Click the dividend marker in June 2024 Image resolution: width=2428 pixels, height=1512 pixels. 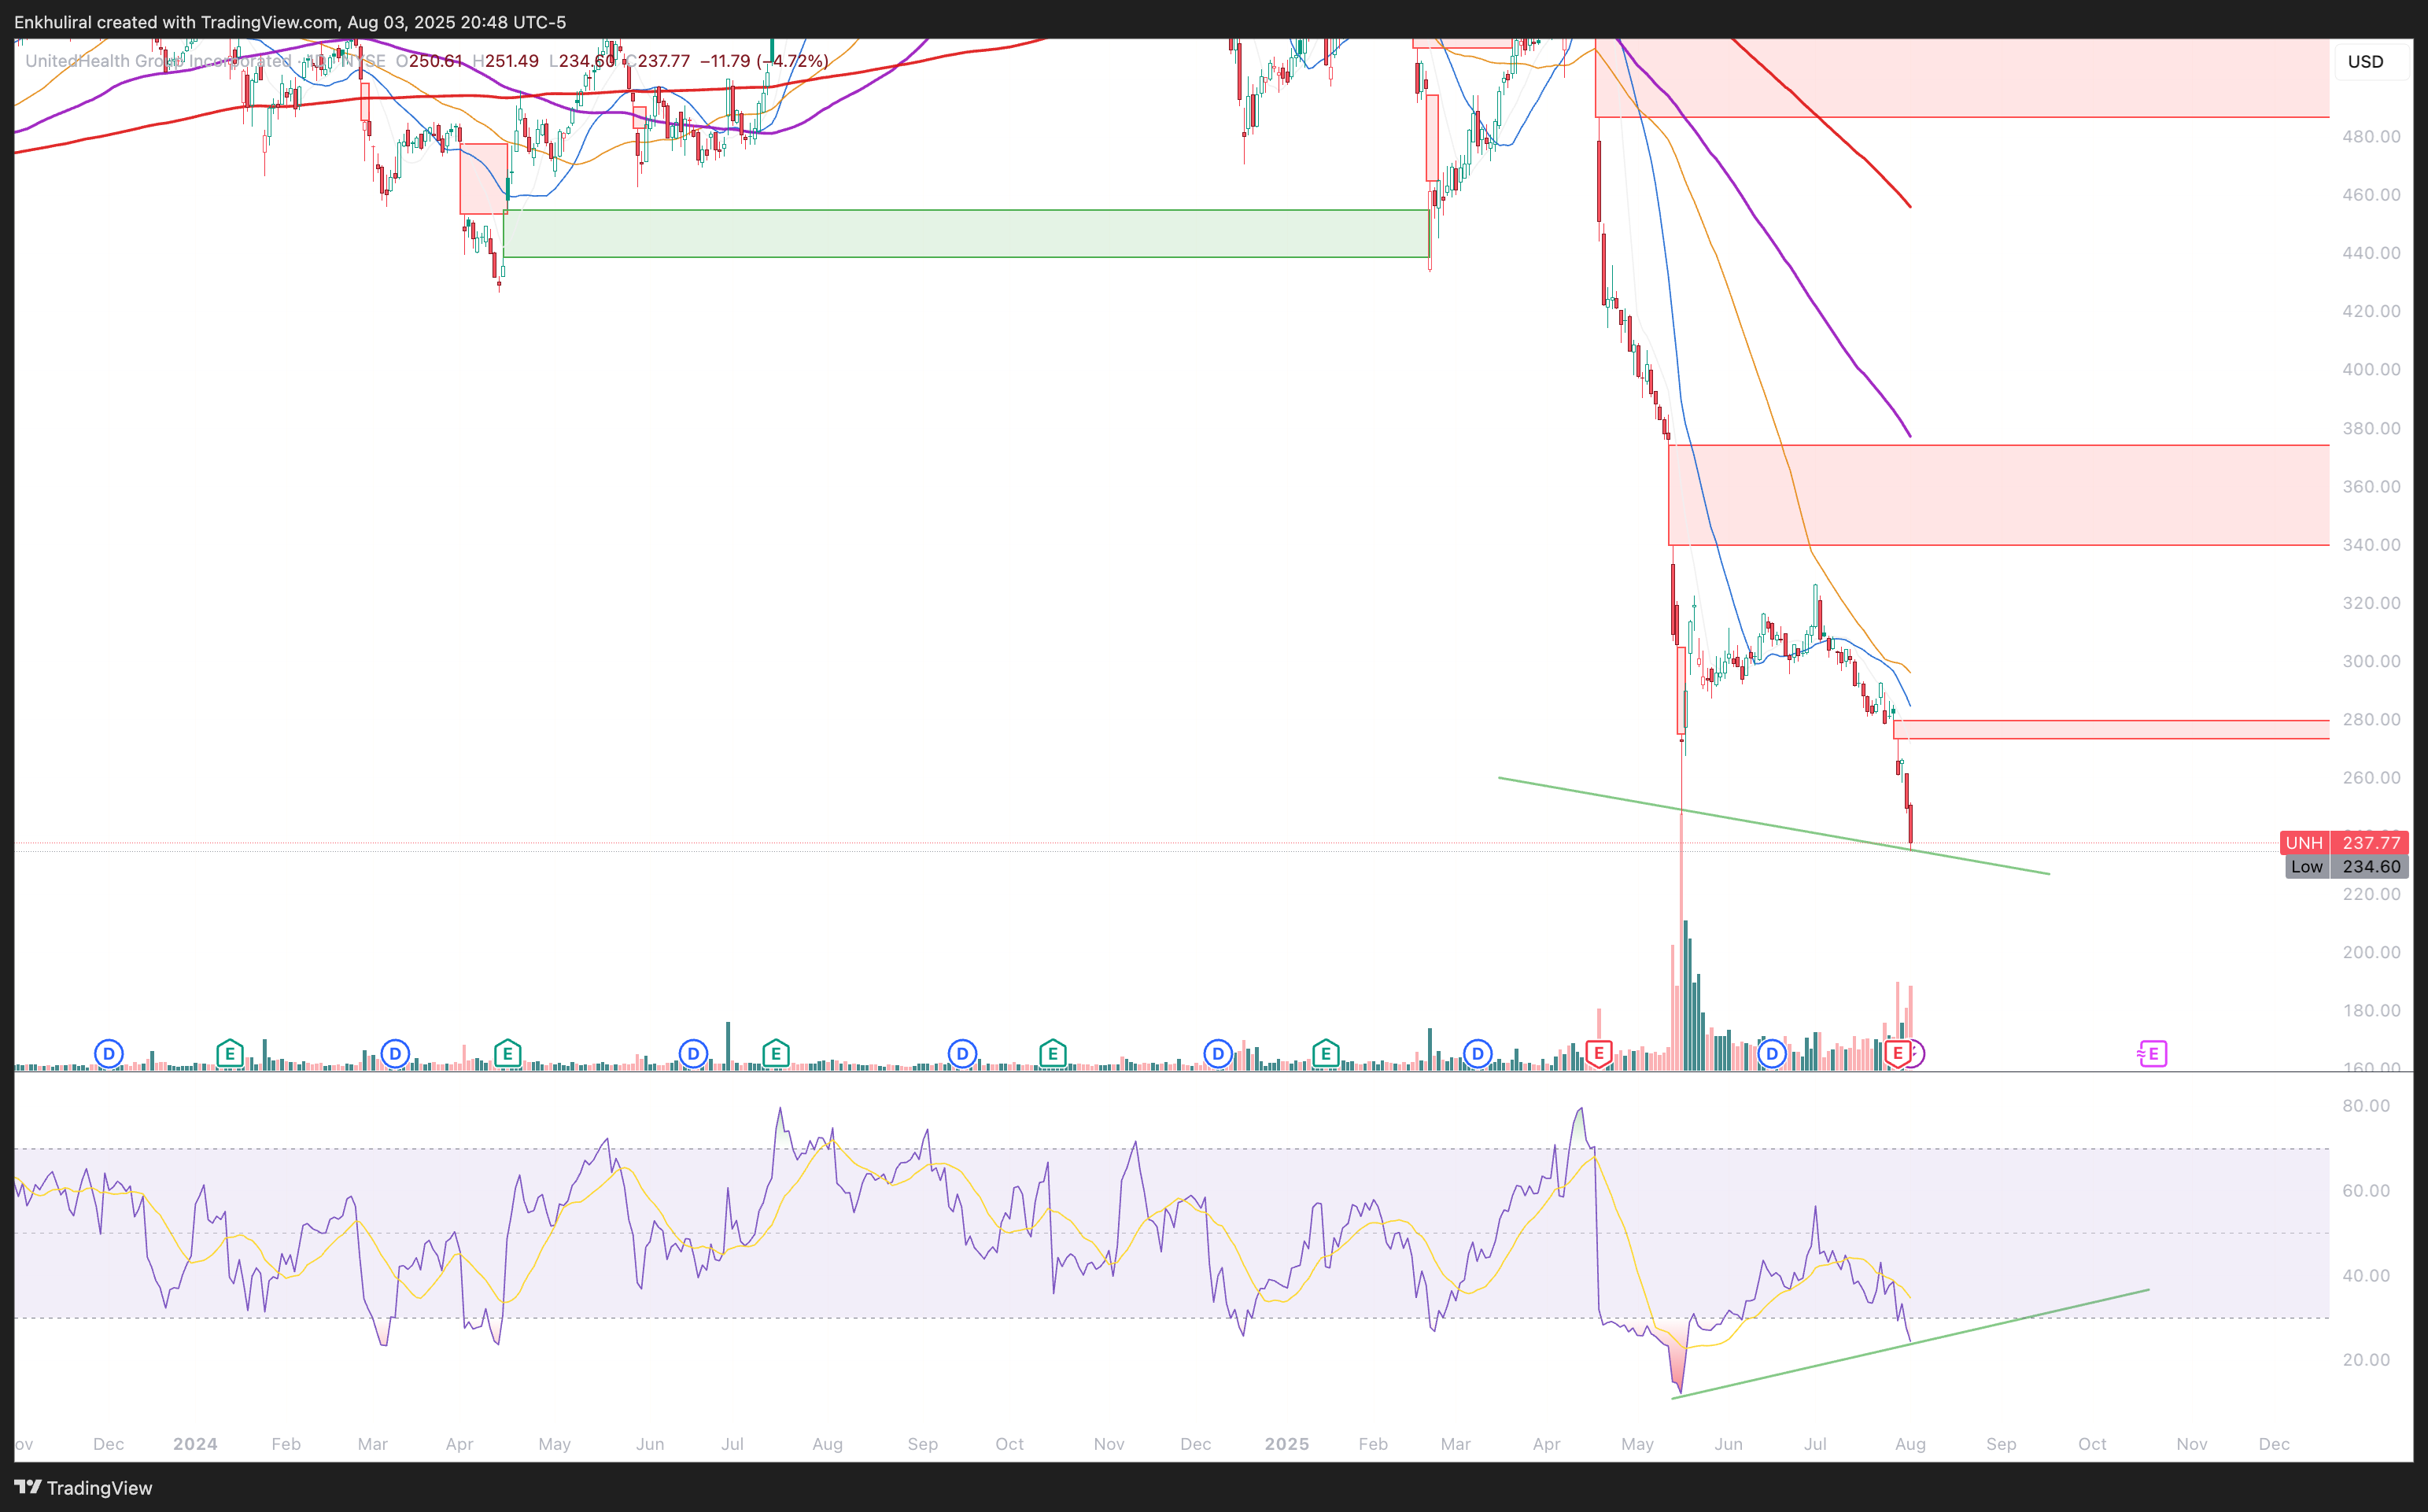tap(693, 1053)
